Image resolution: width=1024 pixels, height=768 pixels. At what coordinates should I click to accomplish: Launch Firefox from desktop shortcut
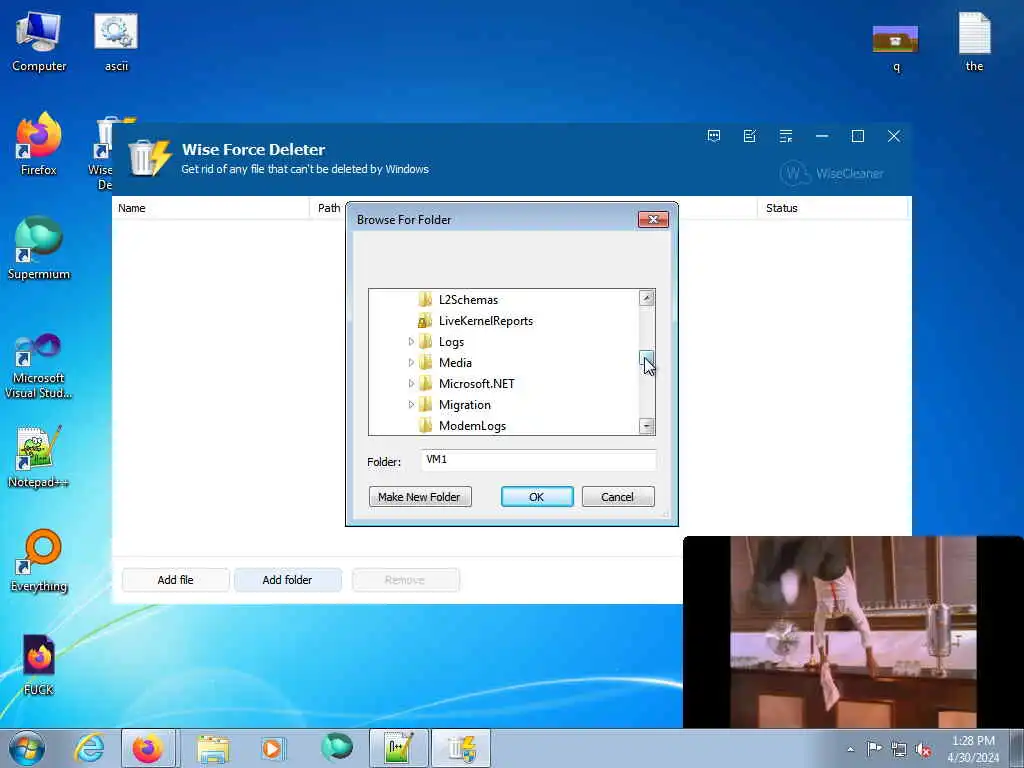39,145
